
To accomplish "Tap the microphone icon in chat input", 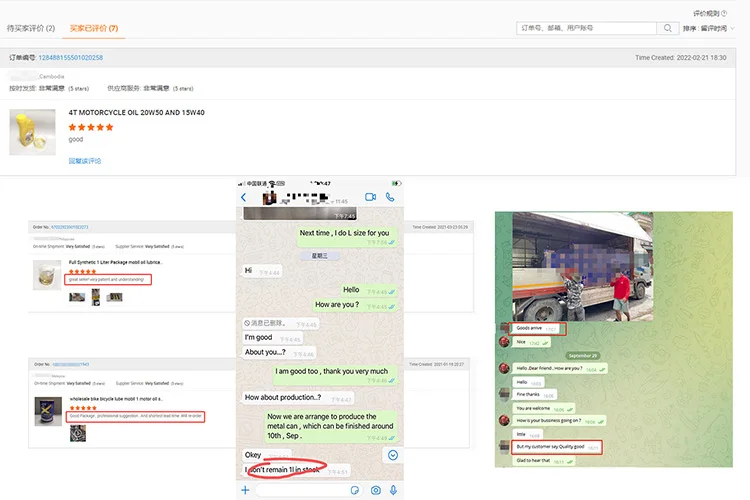I will 393,490.
